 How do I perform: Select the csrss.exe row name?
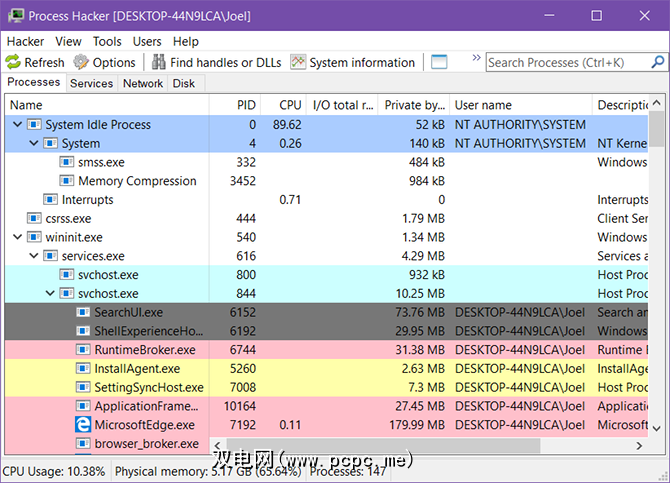[x=68, y=218]
